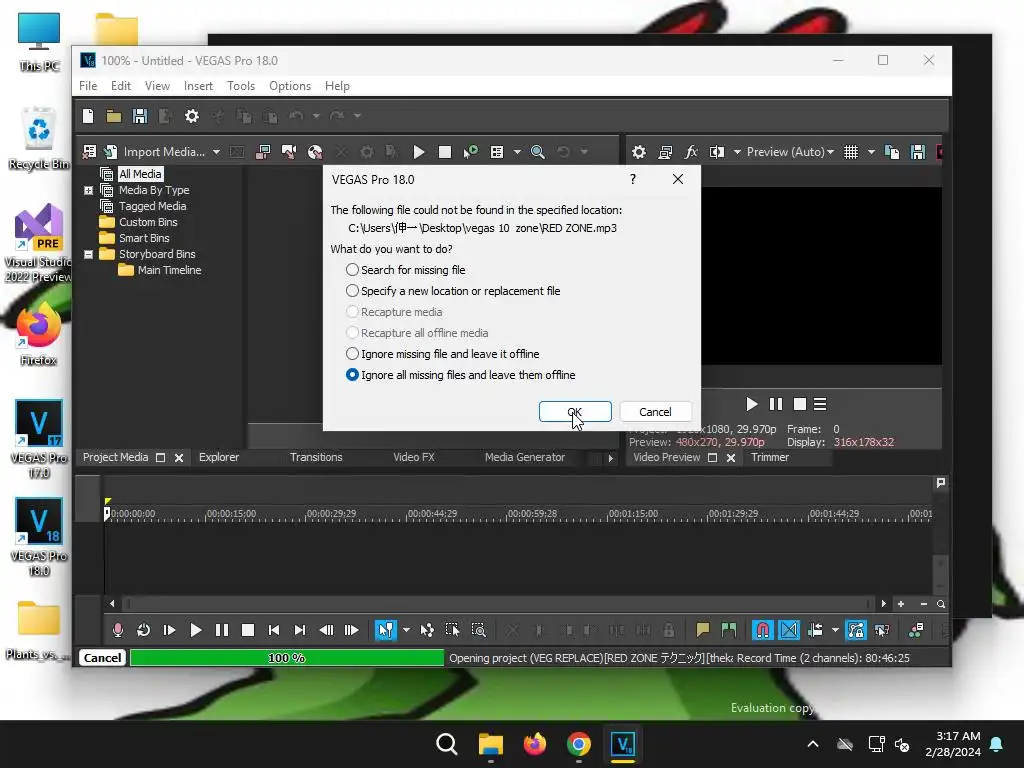Switch to the Video FX tab

[x=413, y=457]
